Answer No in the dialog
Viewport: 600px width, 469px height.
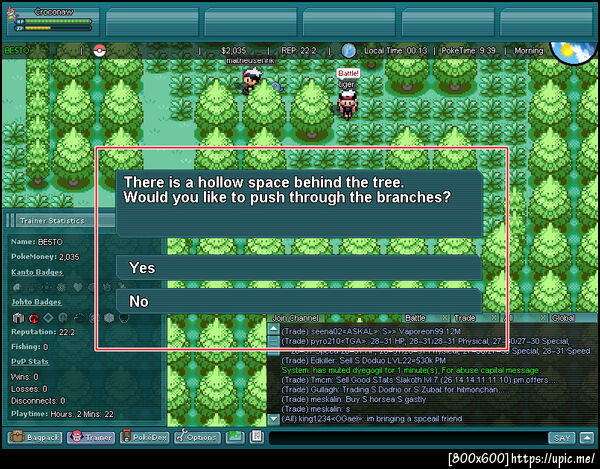[x=299, y=301]
